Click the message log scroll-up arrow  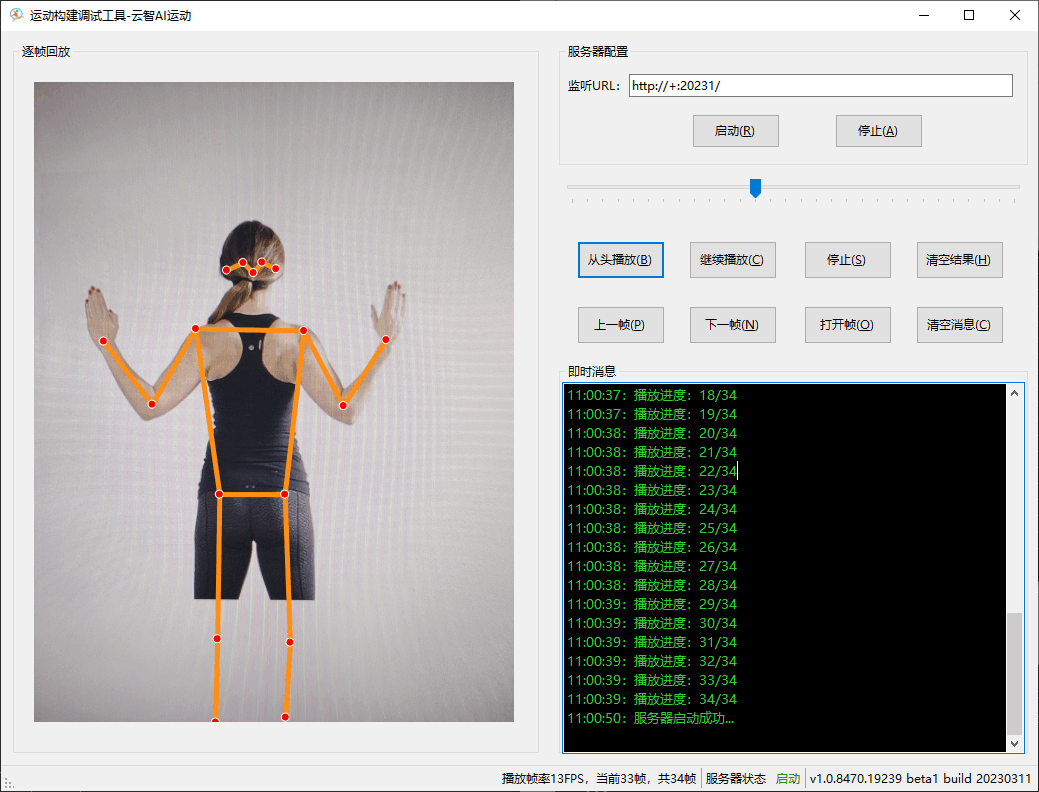(1015, 393)
